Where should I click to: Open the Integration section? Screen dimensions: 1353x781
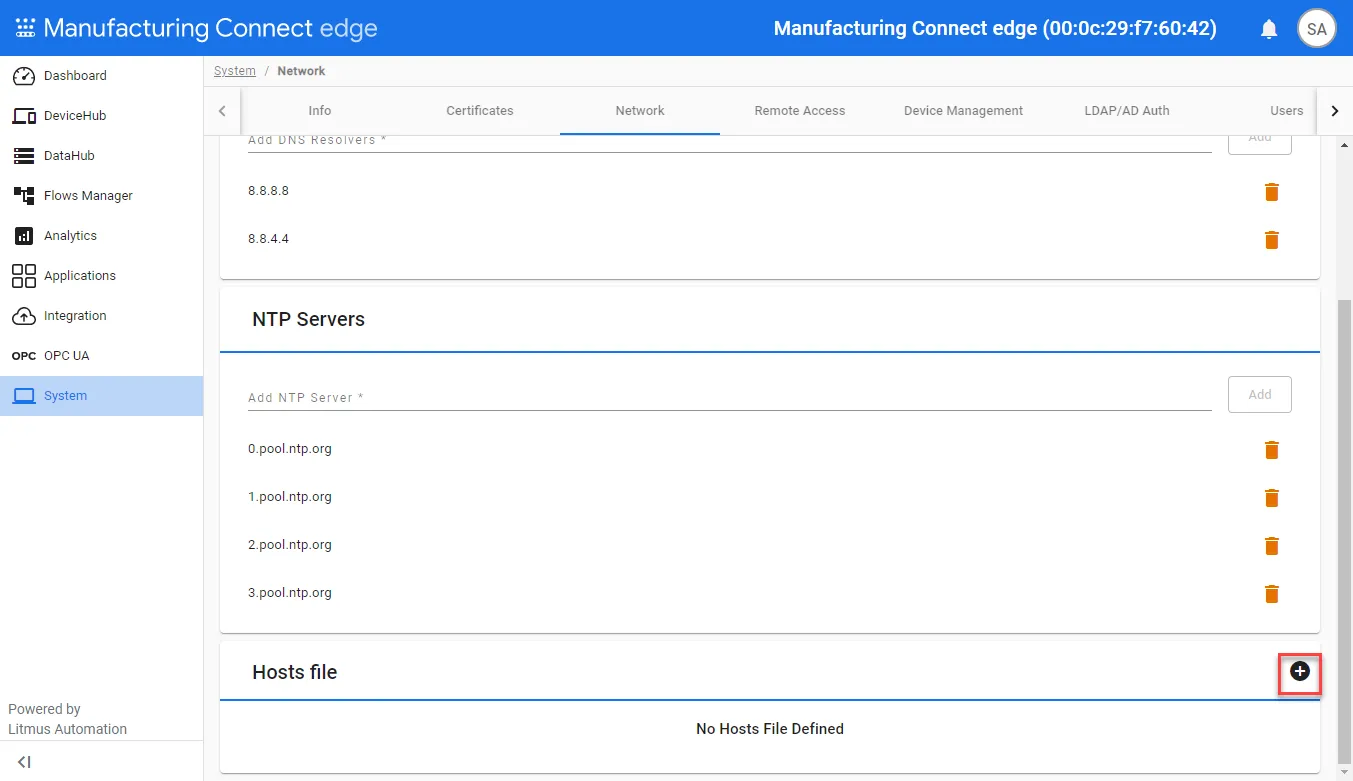pyautogui.click(x=101, y=316)
